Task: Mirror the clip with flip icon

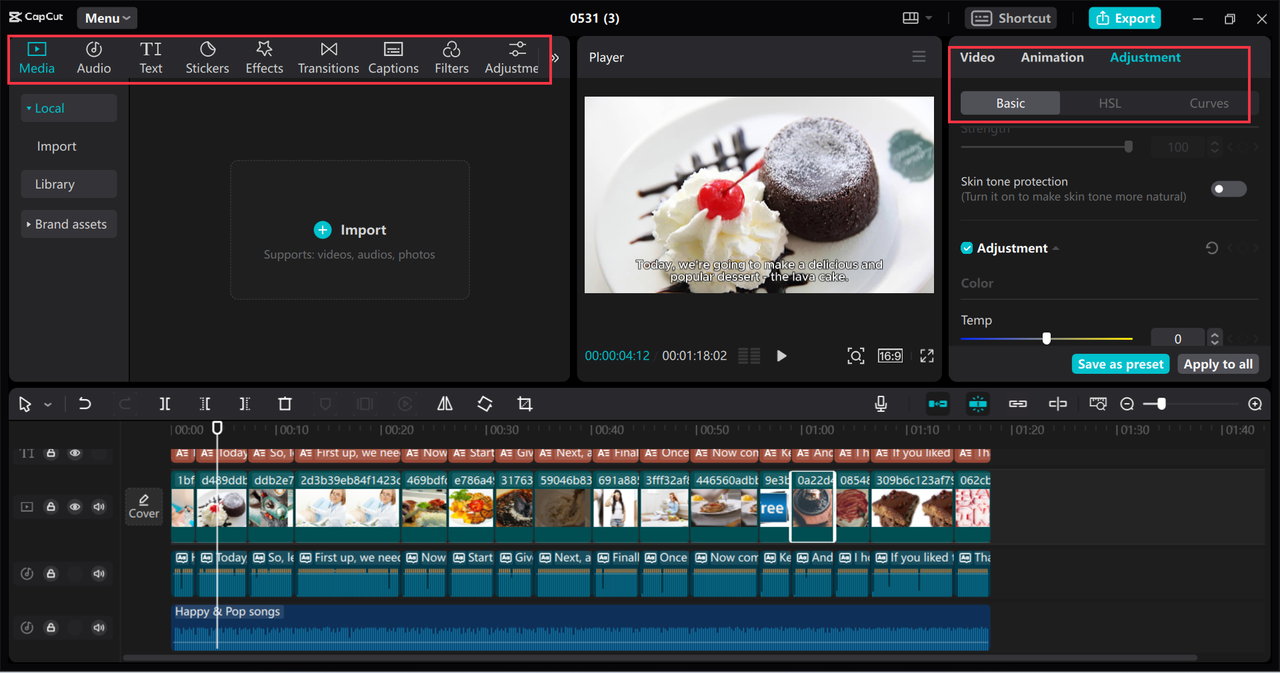Action: point(445,404)
